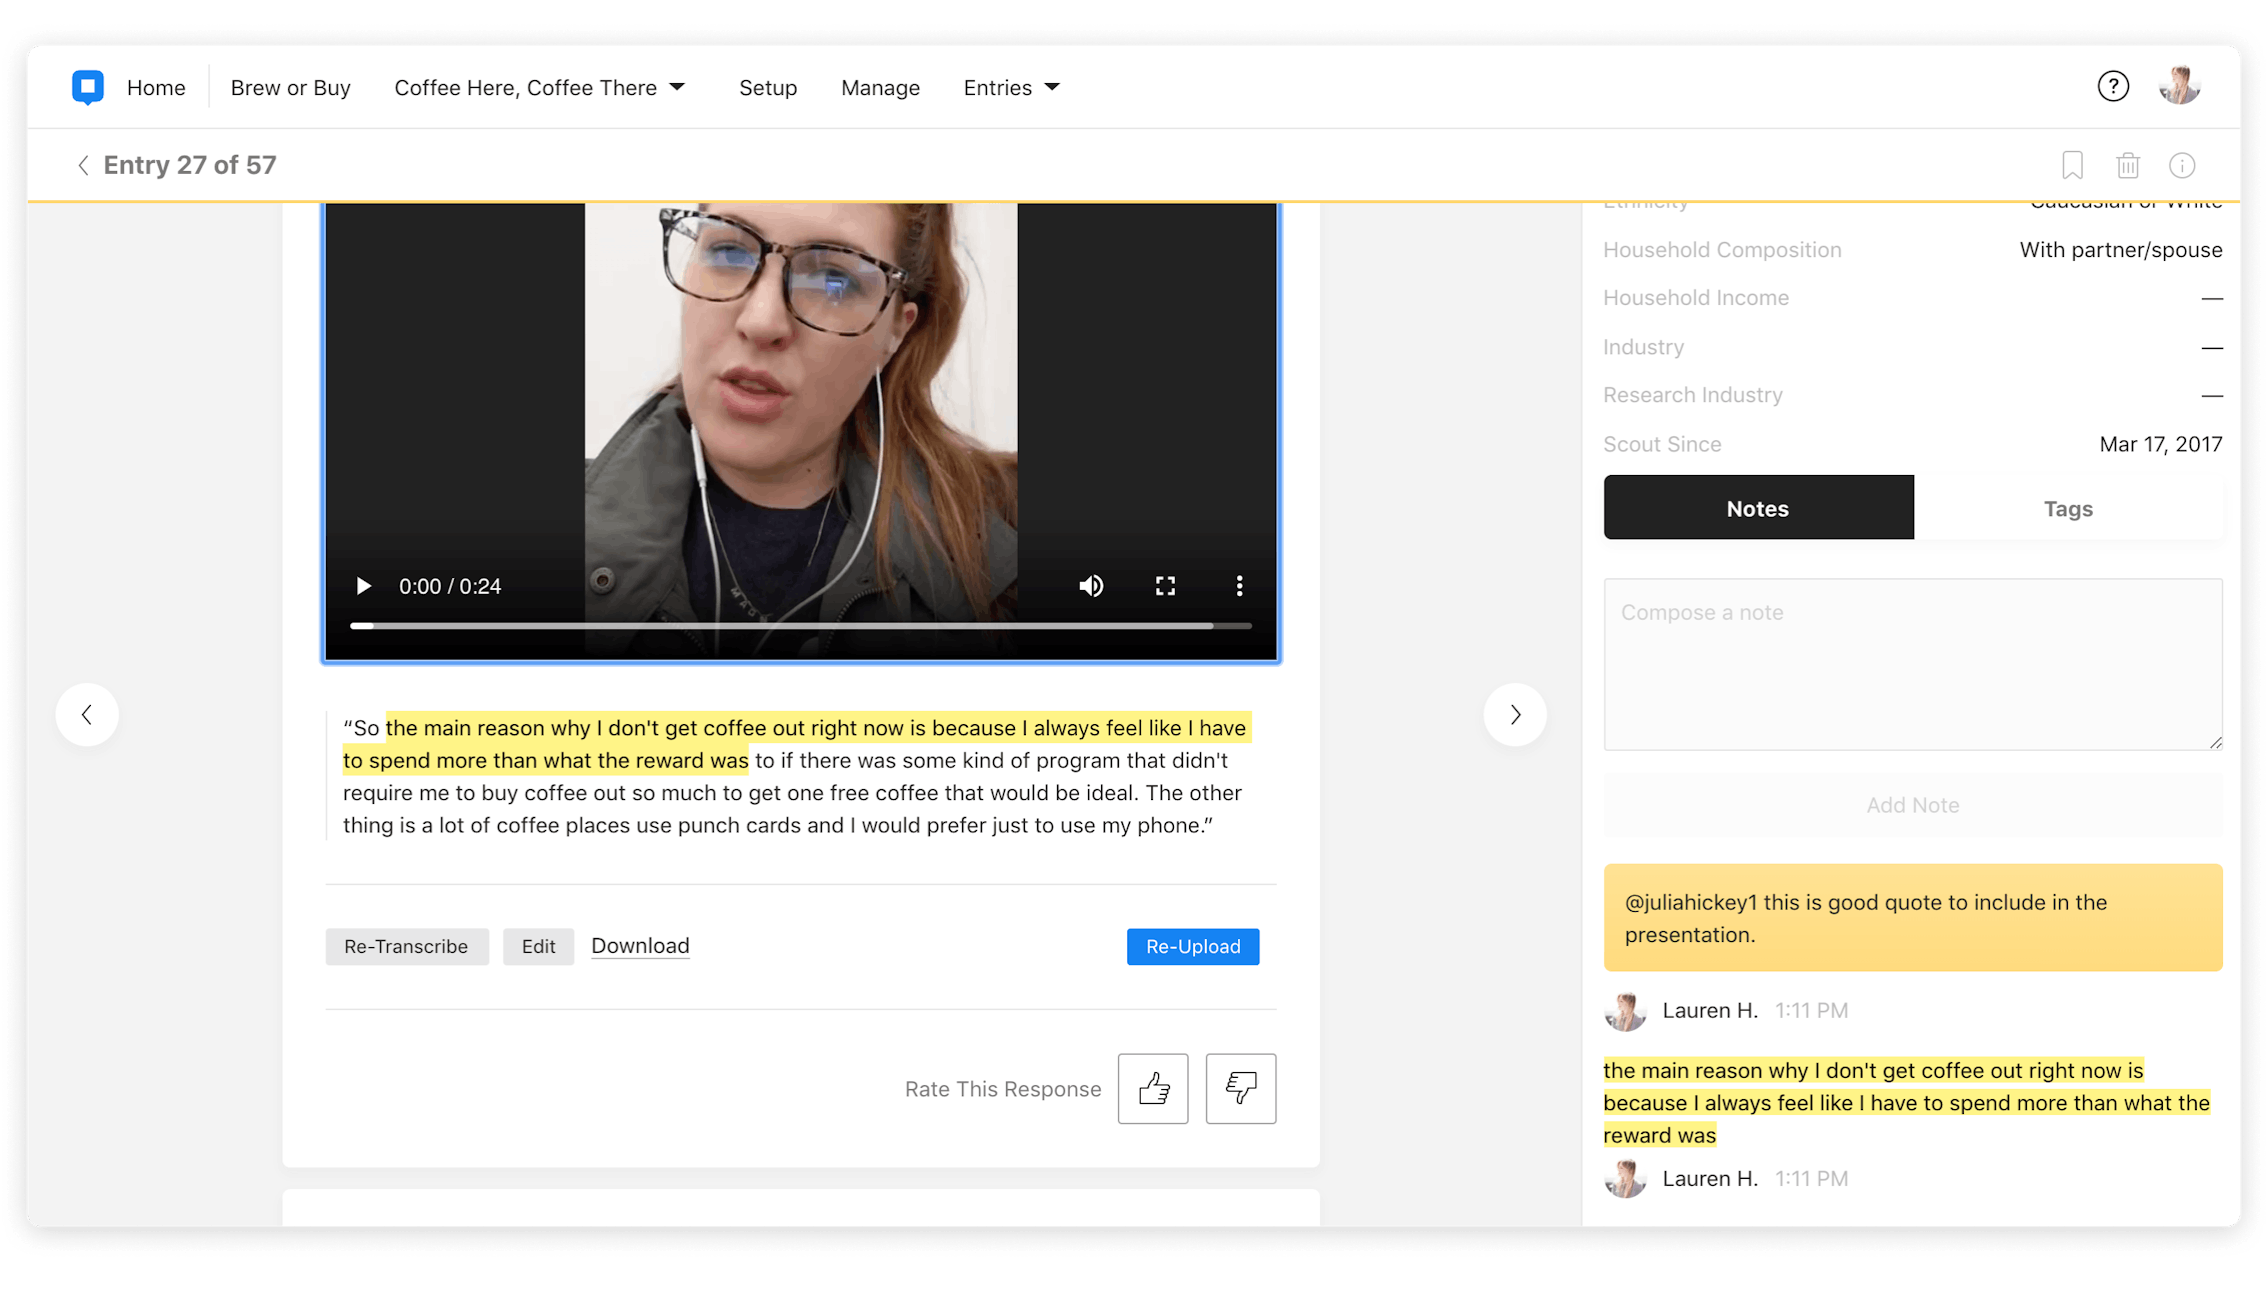
Task: Delete entry using the trash icon
Action: click(x=2127, y=165)
